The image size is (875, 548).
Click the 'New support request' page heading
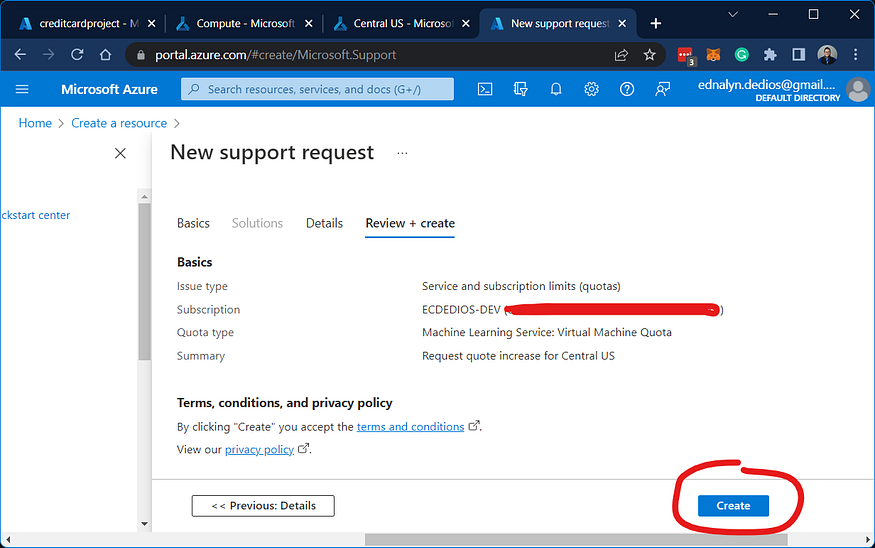click(272, 152)
